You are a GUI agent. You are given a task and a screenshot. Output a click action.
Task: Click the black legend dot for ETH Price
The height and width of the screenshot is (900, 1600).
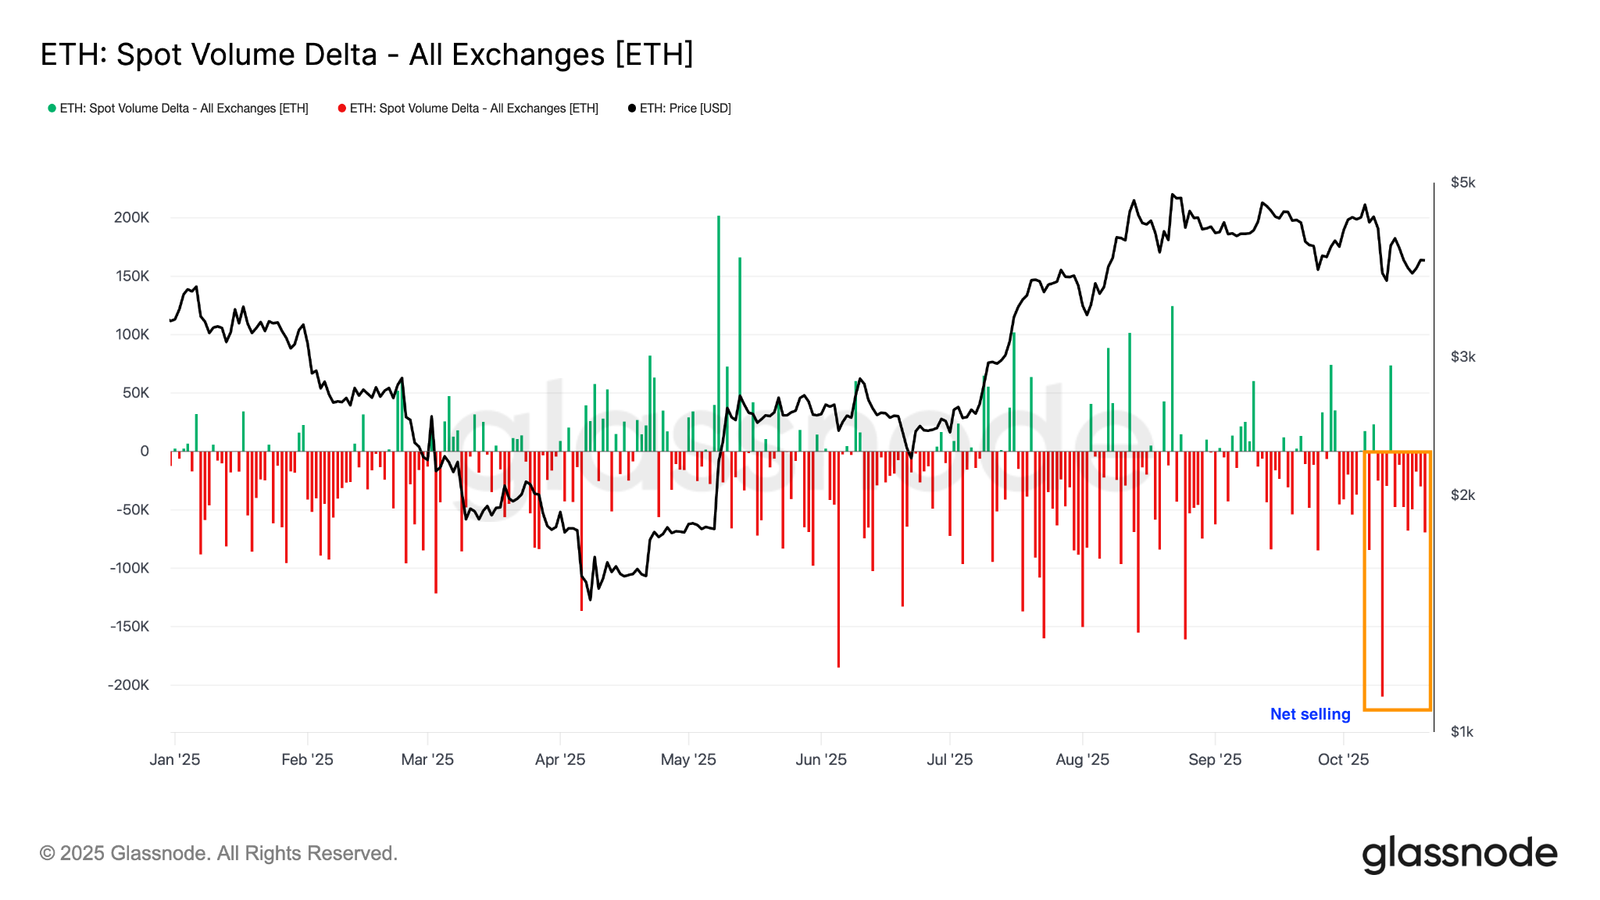pos(632,108)
